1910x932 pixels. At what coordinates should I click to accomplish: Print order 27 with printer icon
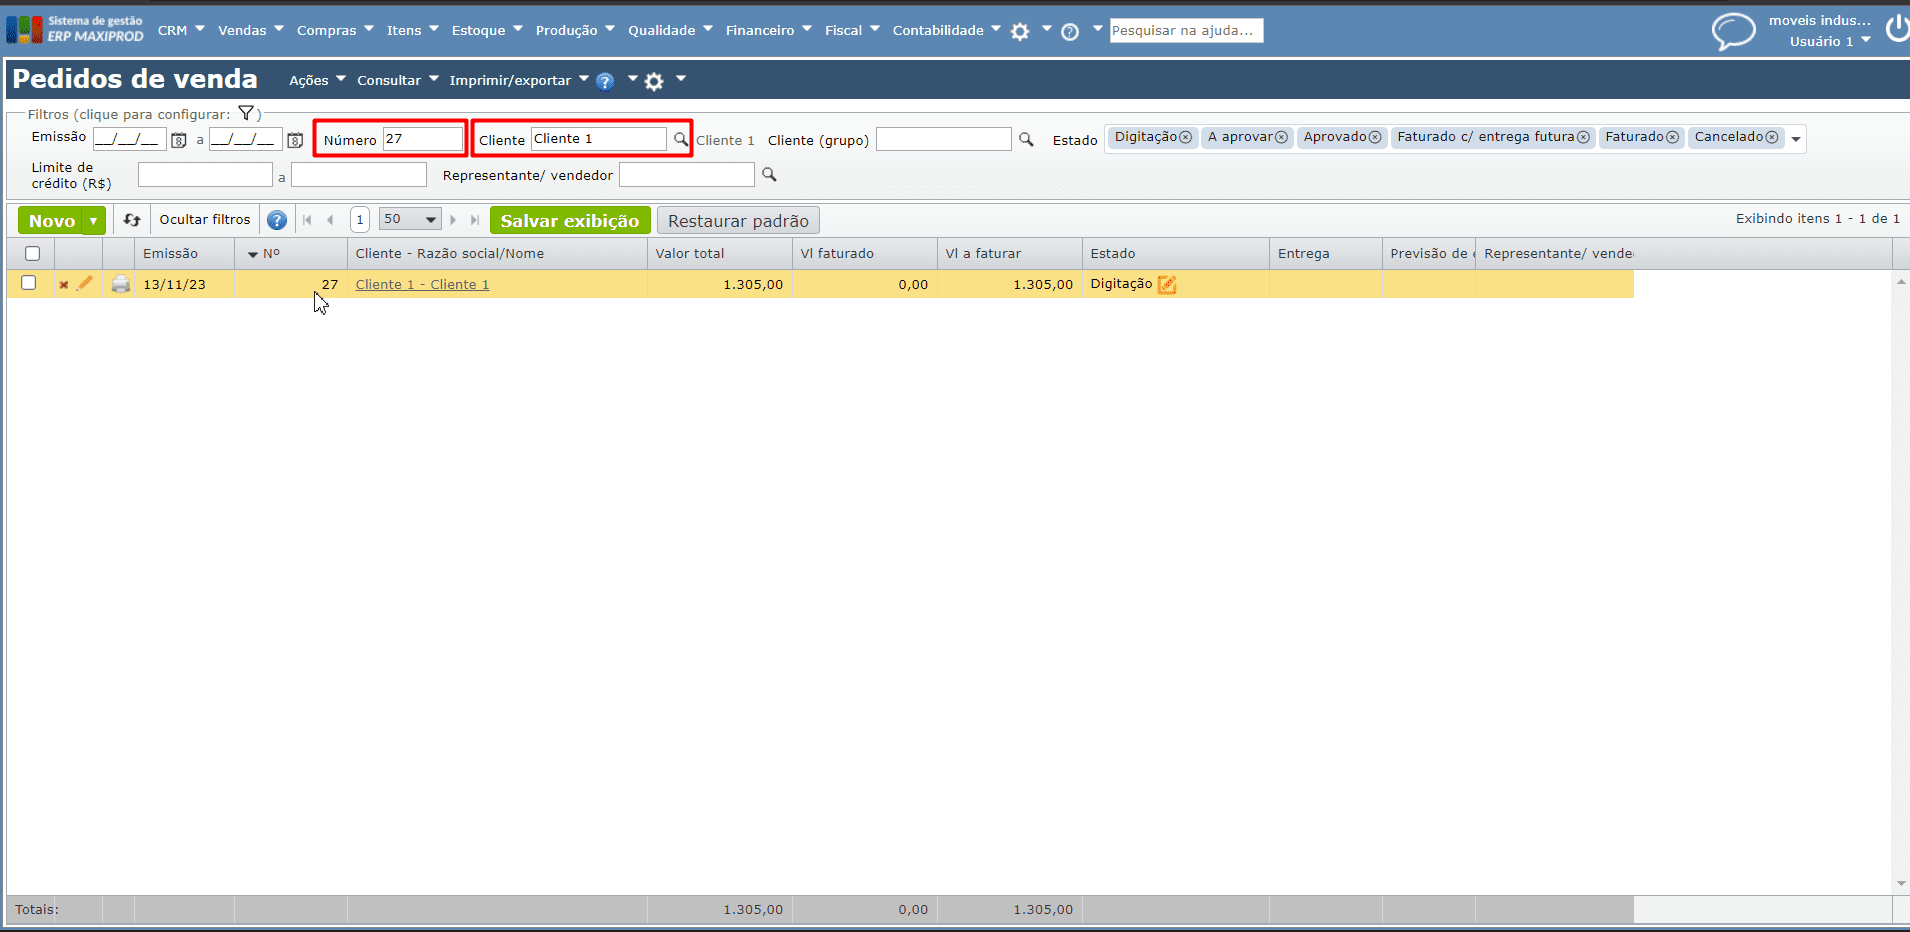coord(121,284)
